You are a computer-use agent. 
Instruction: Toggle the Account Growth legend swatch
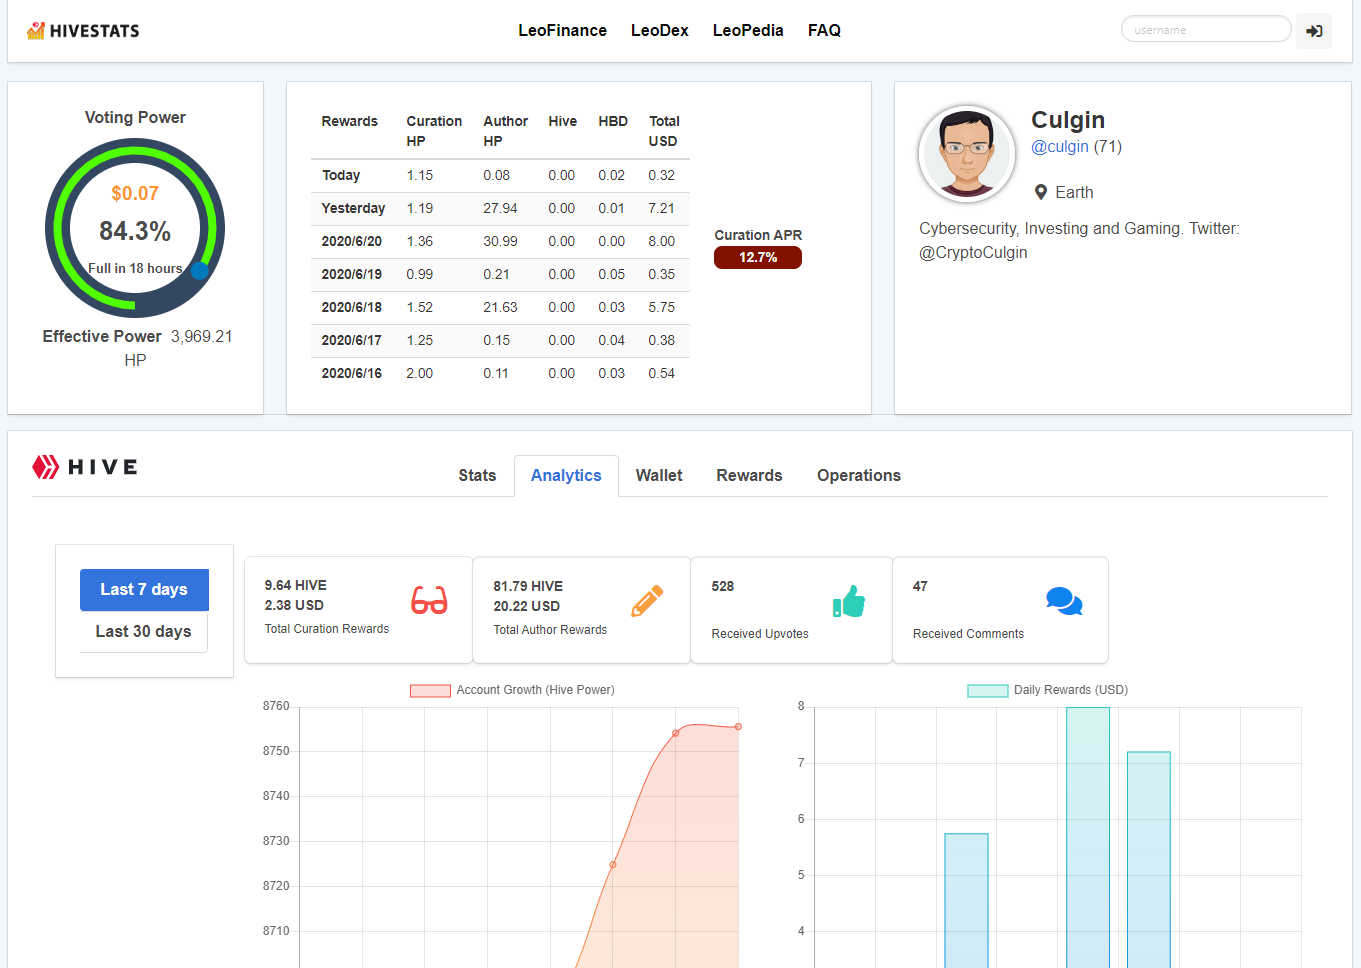click(430, 691)
